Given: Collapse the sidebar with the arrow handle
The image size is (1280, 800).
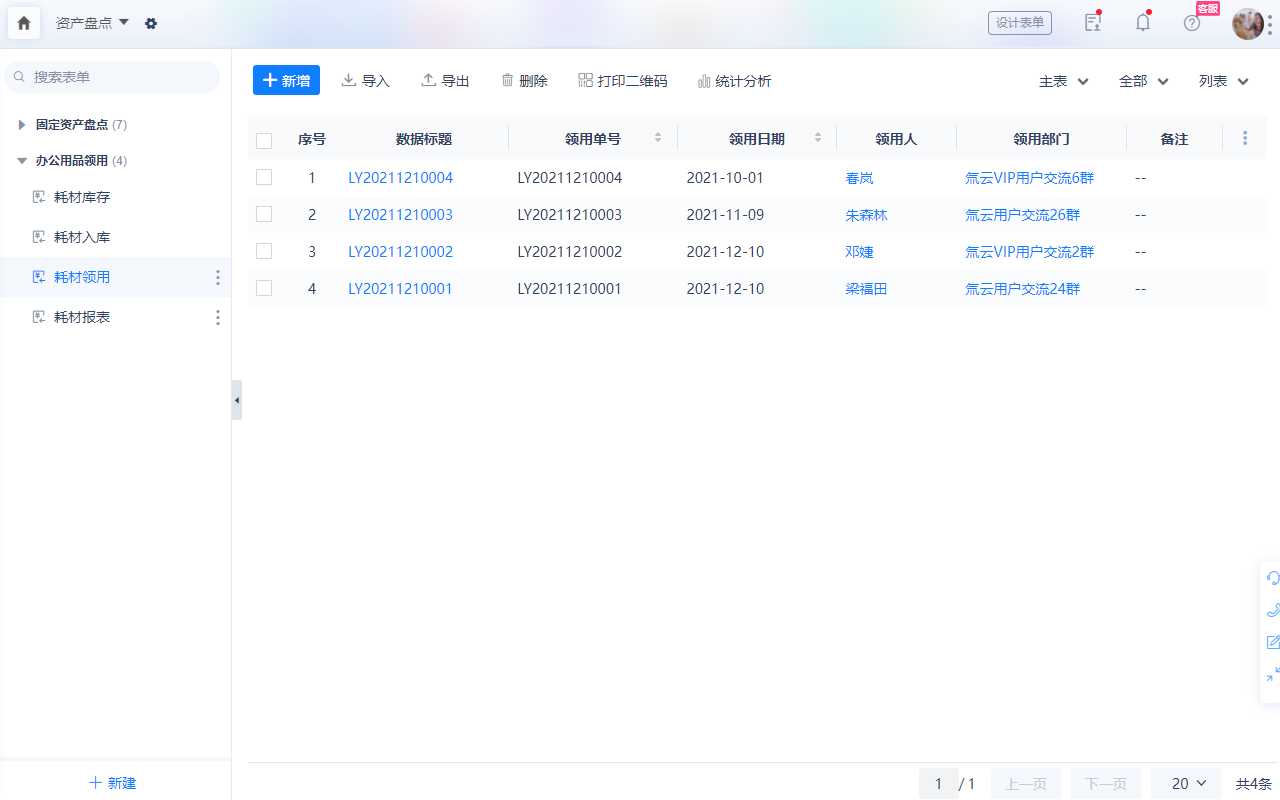Looking at the screenshot, I should (236, 400).
